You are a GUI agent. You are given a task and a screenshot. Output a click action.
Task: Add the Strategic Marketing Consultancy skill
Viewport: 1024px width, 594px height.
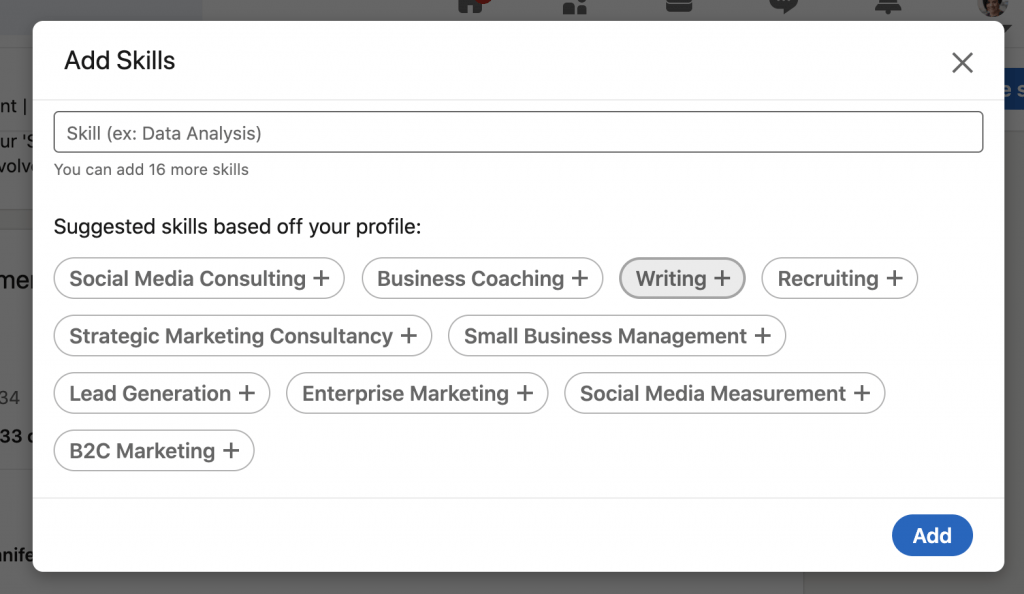(x=242, y=336)
